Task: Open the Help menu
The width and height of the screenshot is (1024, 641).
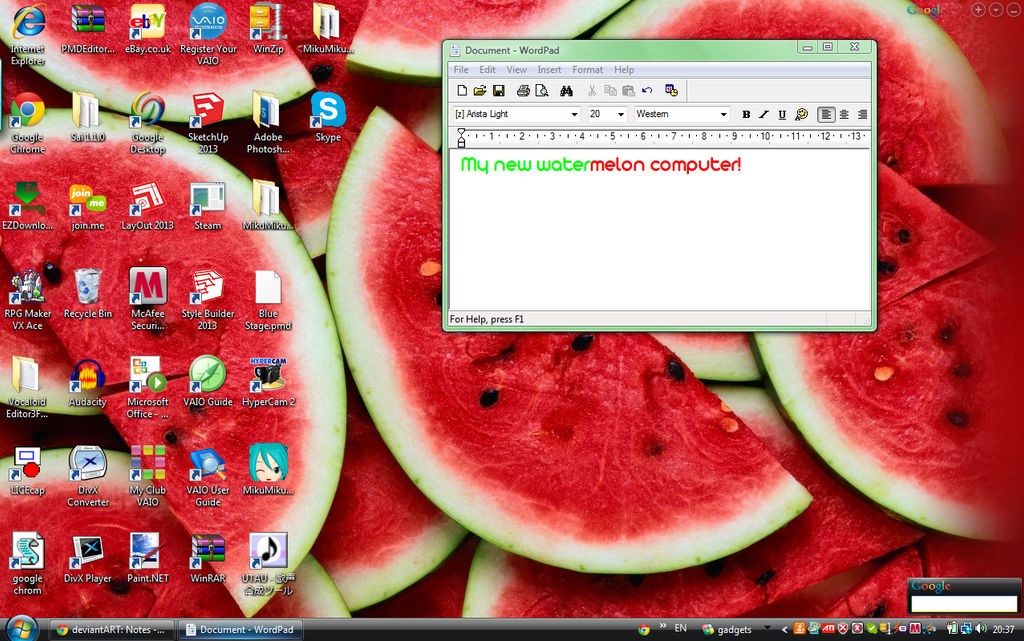Action: (x=624, y=70)
